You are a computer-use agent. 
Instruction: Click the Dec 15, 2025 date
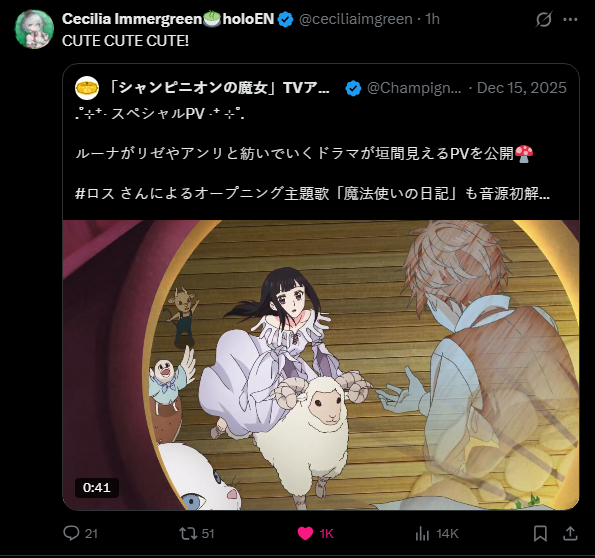pos(521,88)
